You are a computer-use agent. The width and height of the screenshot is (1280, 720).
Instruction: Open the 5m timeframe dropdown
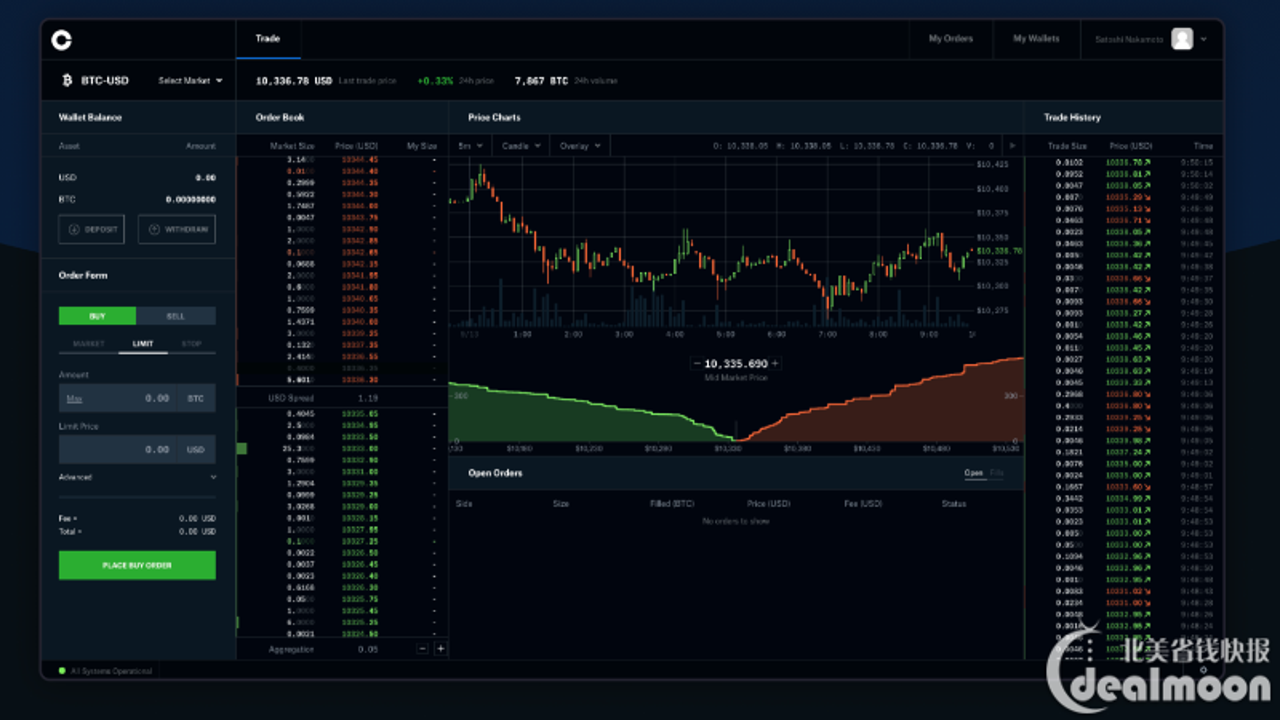click(x=470, y=145)
